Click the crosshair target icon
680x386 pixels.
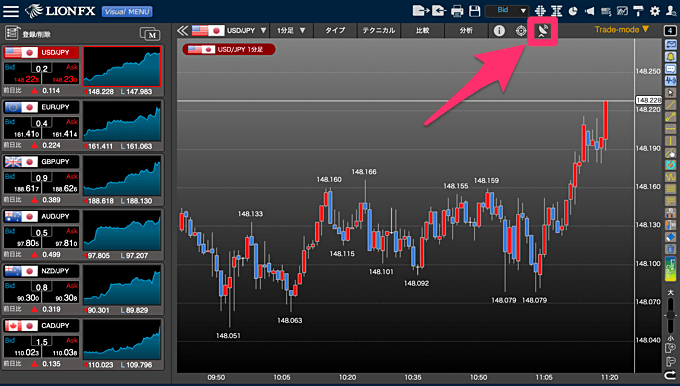pos(521,31)
